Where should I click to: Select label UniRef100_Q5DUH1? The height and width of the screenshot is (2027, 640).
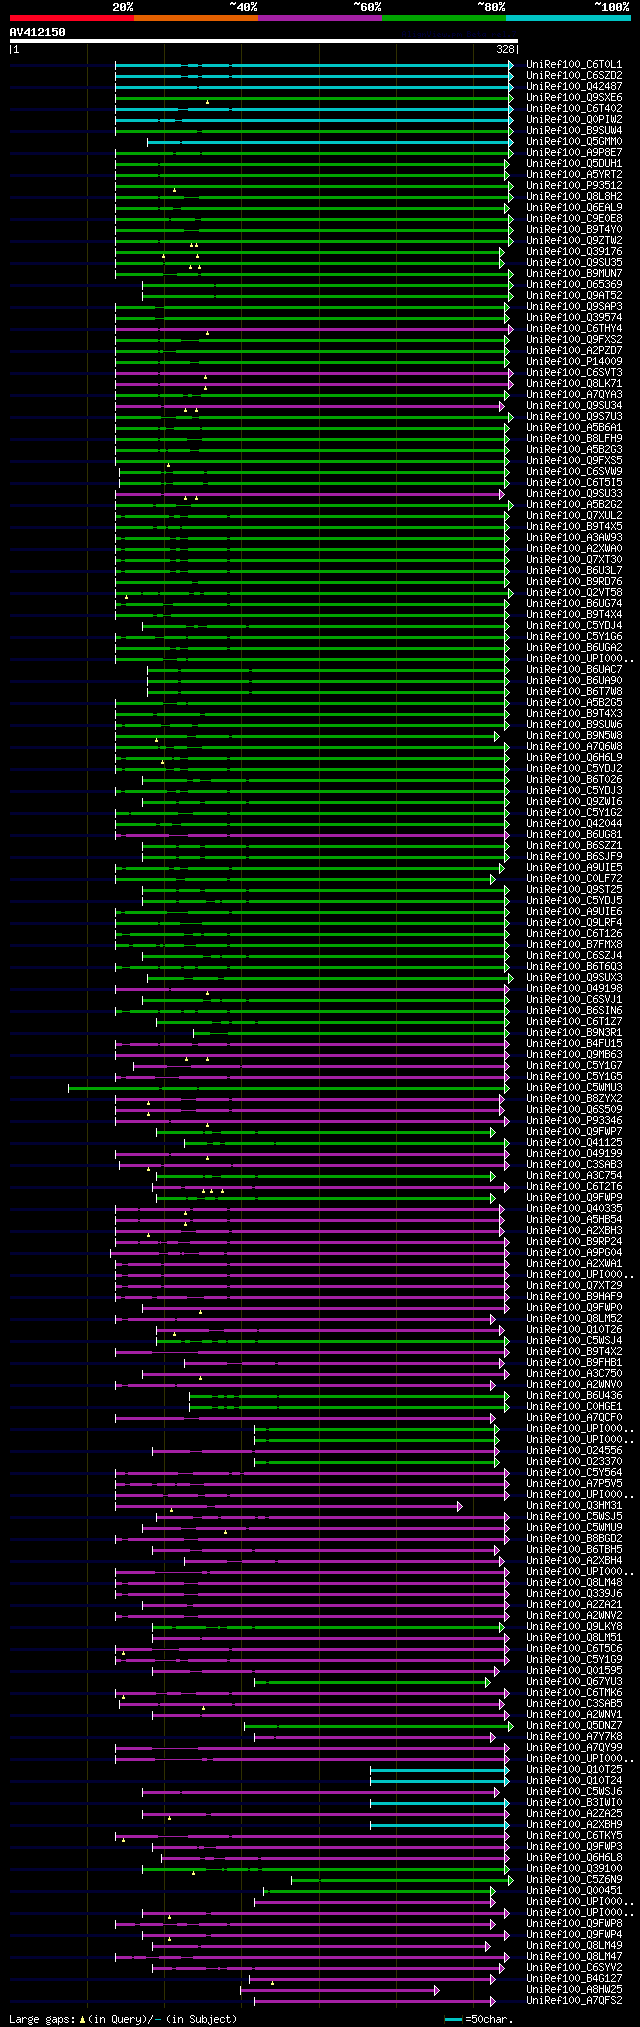574,164
